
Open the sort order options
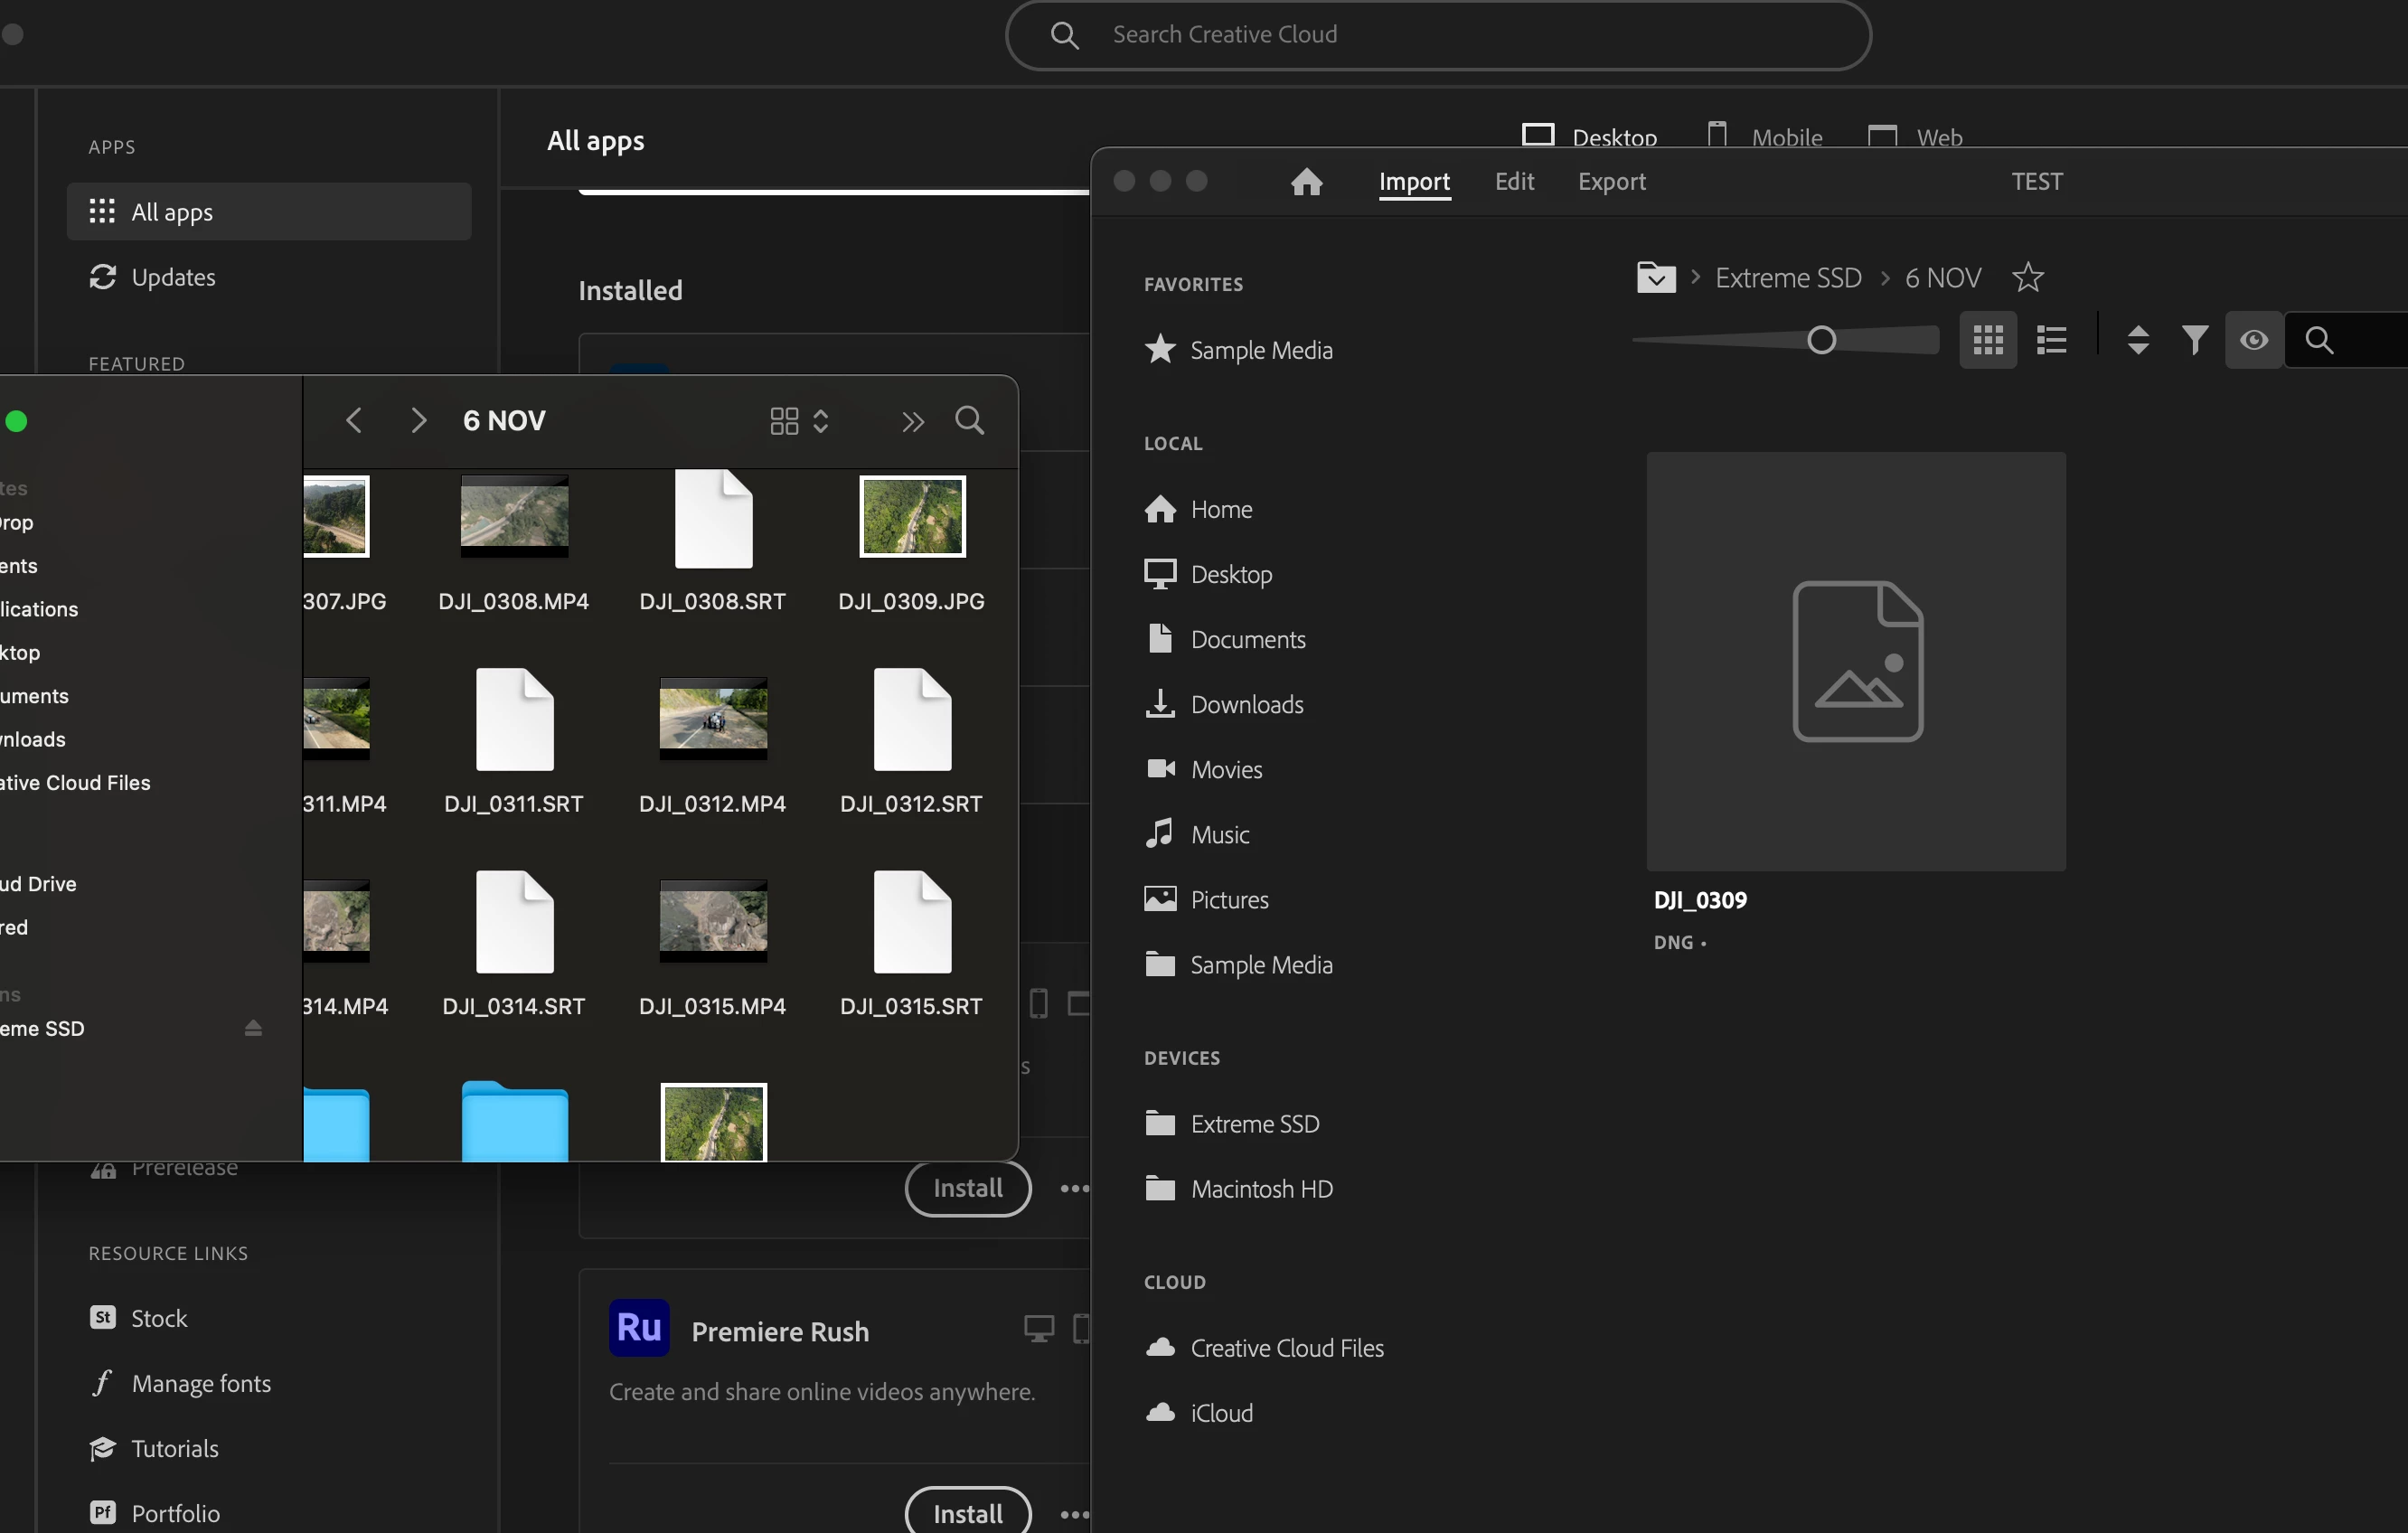coord(2138,341)
